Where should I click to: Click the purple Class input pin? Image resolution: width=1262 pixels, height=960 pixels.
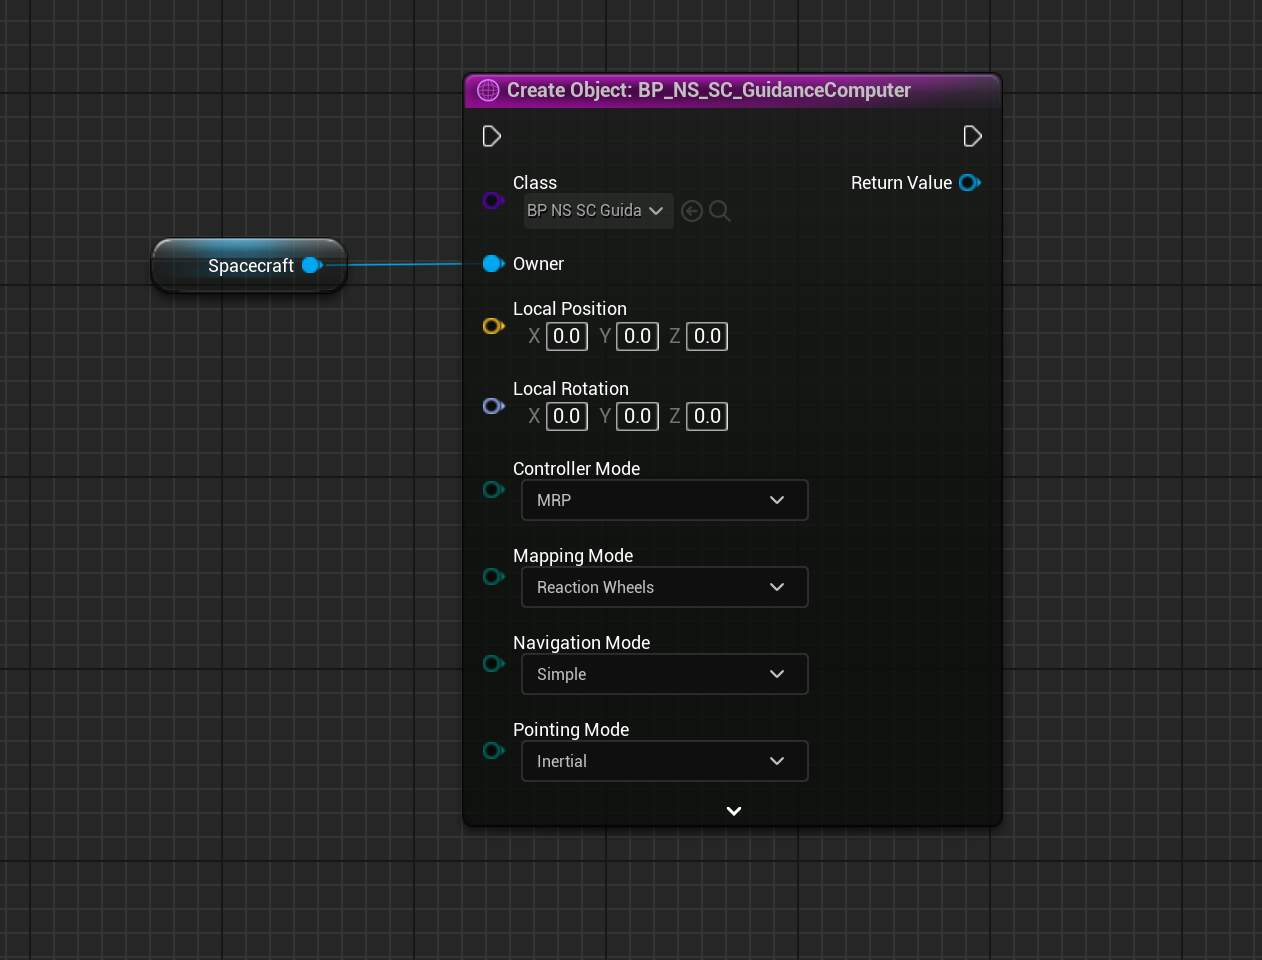tap(493, 200)
